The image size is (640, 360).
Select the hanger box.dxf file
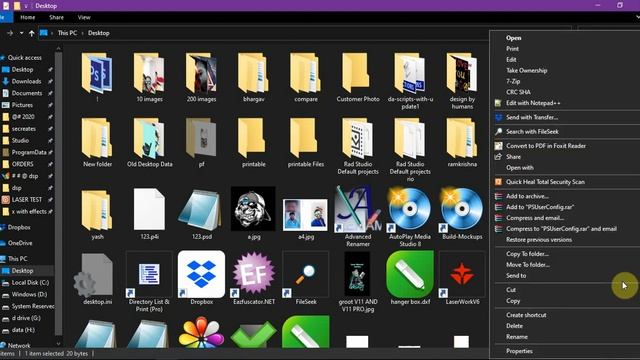coord(410,278)
